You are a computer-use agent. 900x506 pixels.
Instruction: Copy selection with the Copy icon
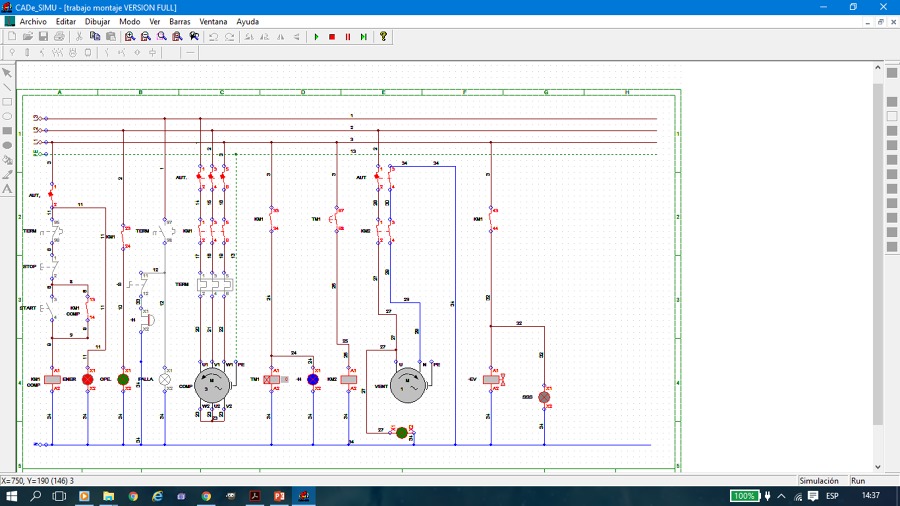click(x=95, y=37)
